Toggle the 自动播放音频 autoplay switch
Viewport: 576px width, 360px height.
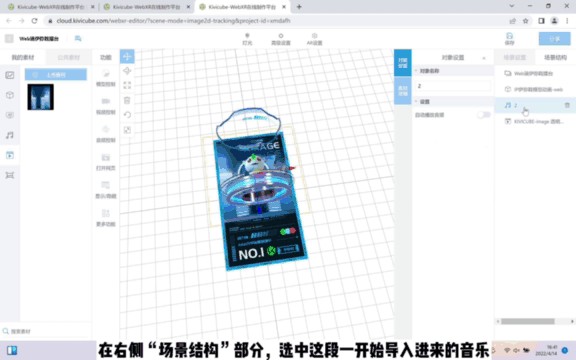pos(483,115)
